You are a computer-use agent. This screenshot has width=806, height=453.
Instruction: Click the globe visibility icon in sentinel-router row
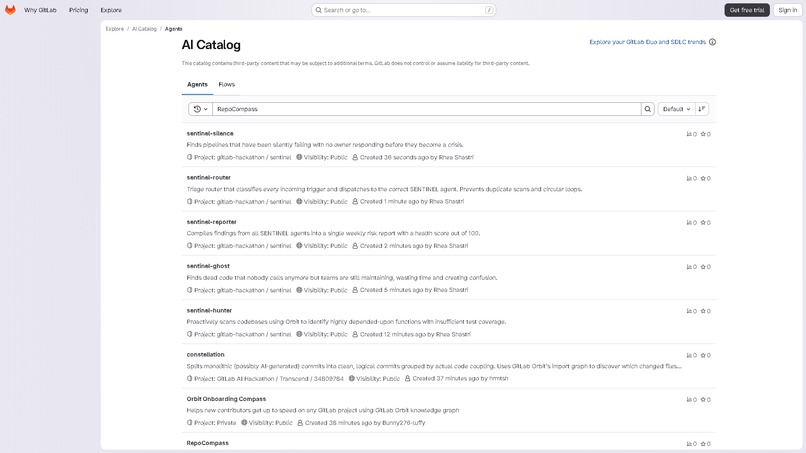(x=299, y=202)
